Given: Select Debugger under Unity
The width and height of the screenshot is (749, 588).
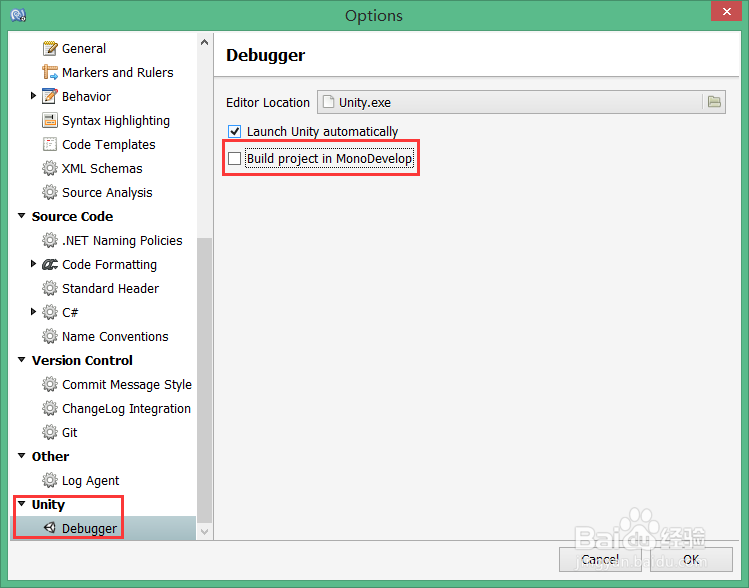Looking at the screenshot, I should pyautogui.click(x=89, y=529).
